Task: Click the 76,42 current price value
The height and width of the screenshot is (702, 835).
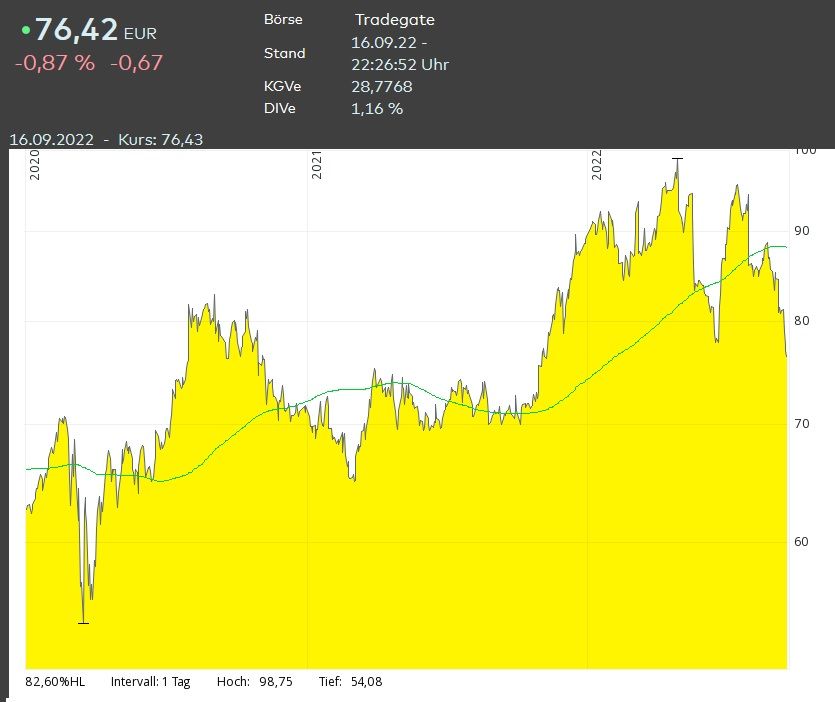Action: click(x=76, y=29)
